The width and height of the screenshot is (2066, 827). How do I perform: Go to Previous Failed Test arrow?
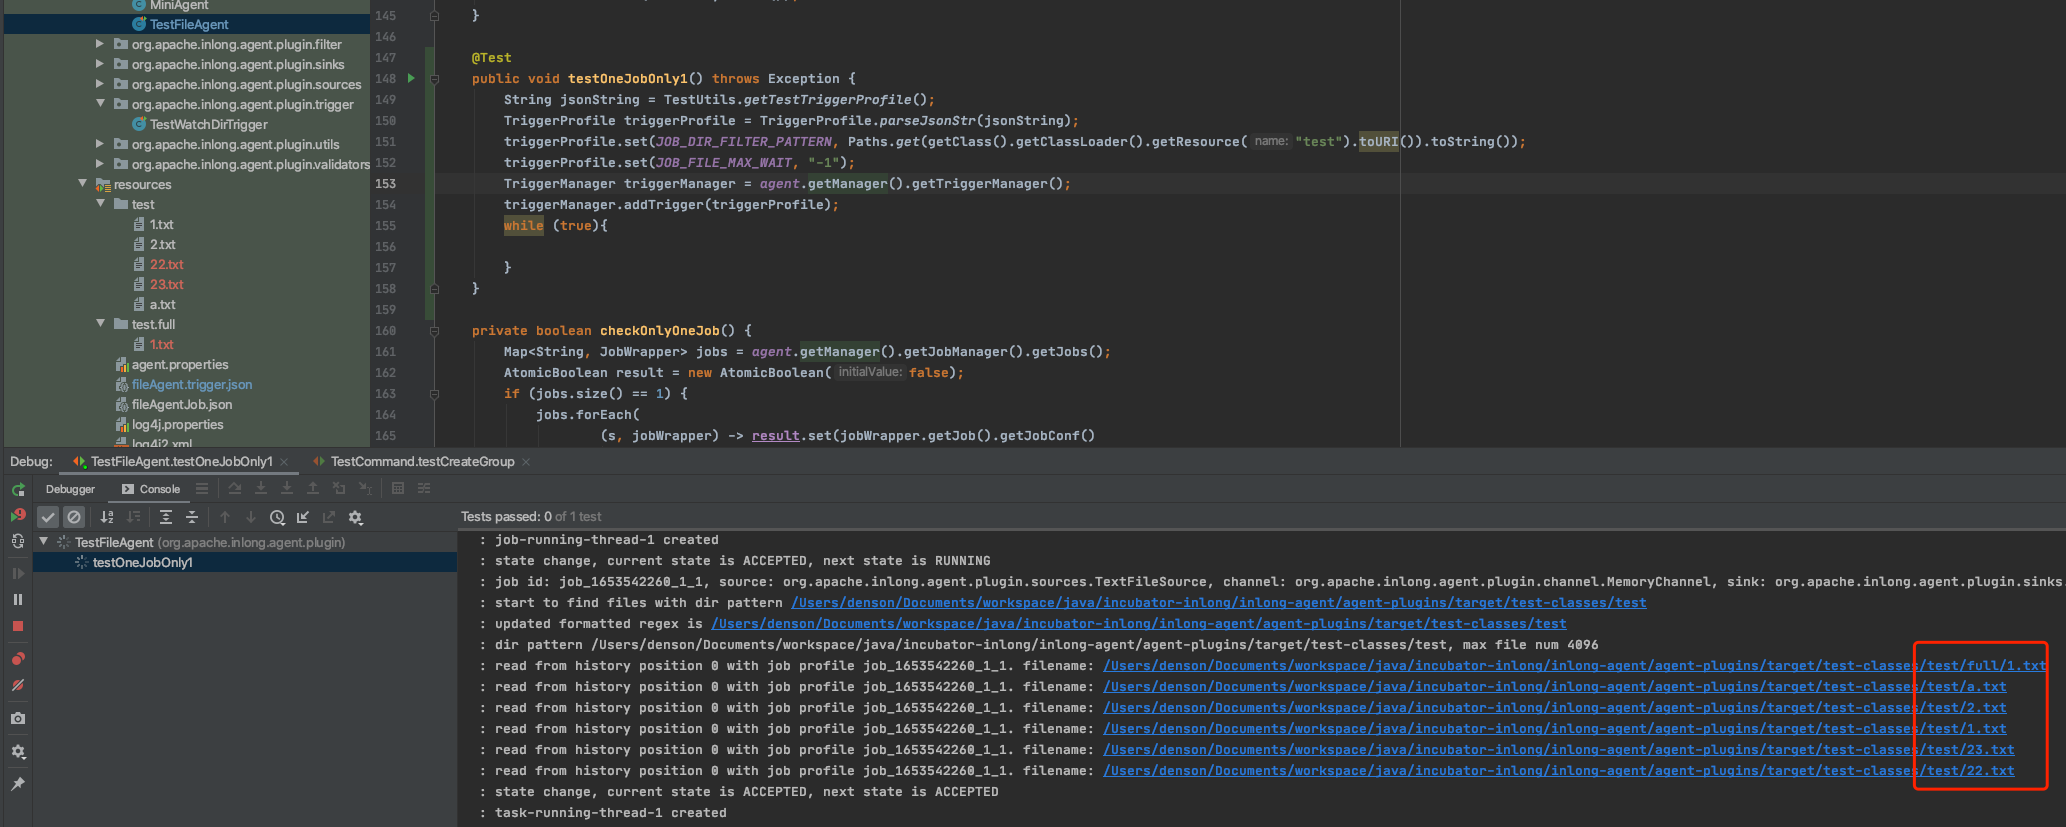(225, 517)
